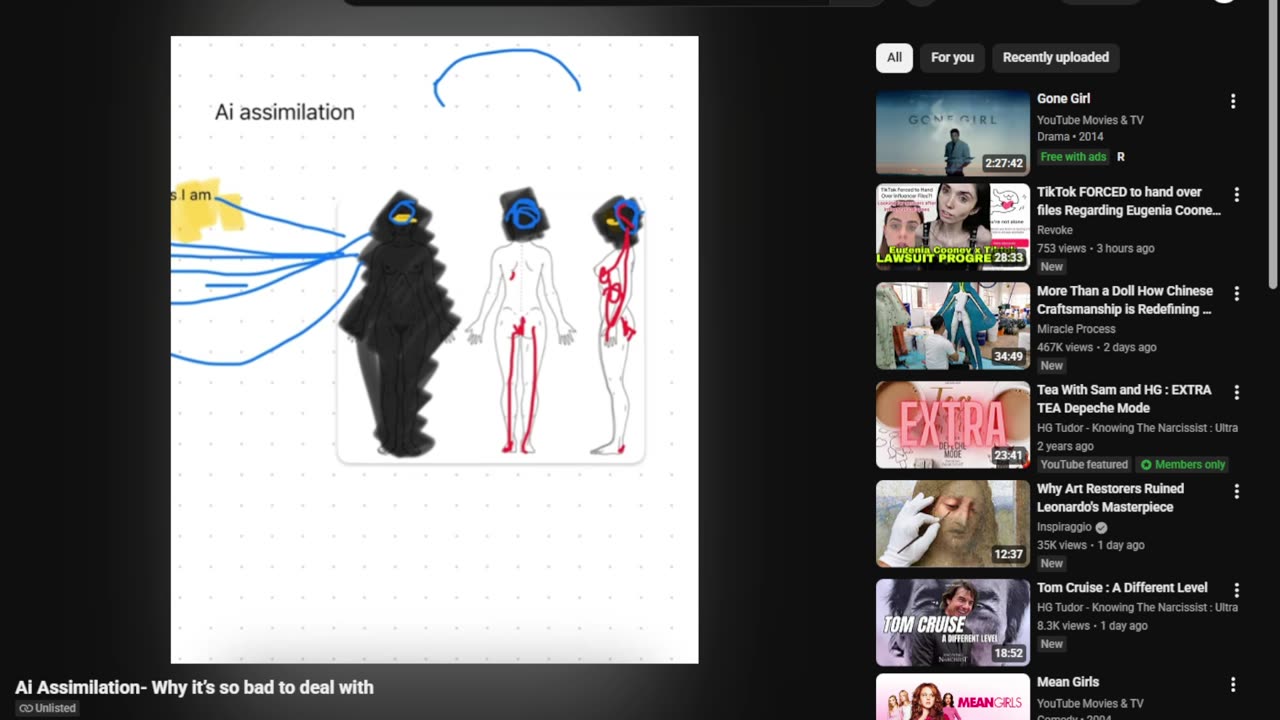Open Gone Girl movie thumbnail
1280x720 pixels.
click(x=953, y=133)
